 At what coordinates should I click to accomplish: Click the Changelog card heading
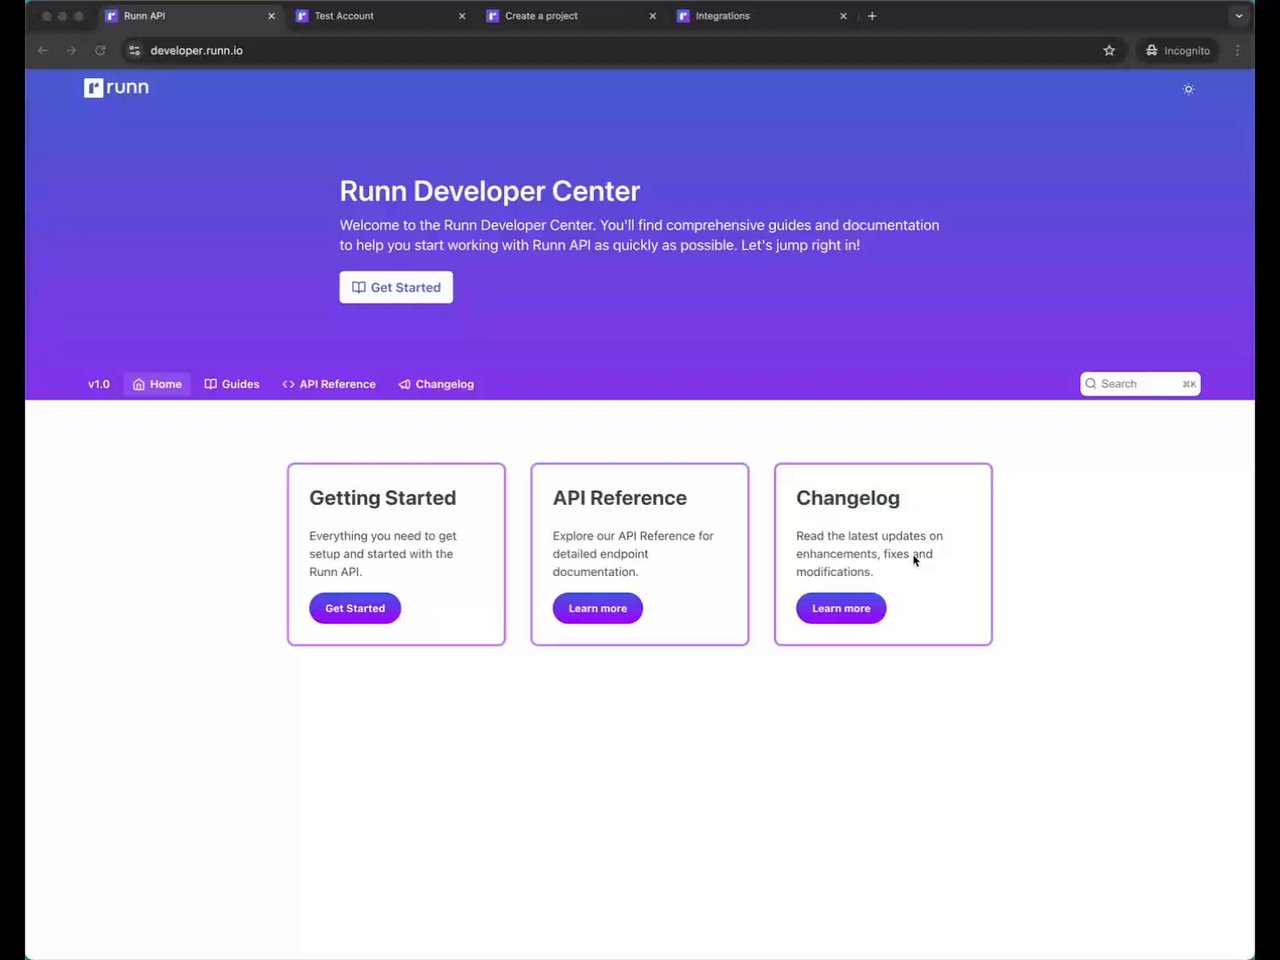pyautogui.click(x=848, y=498)
